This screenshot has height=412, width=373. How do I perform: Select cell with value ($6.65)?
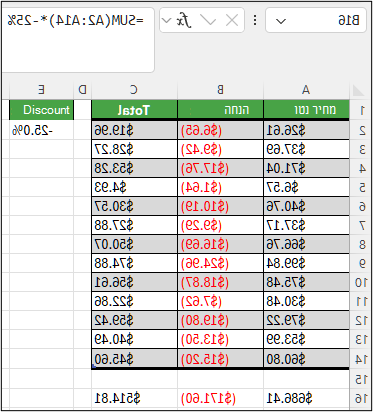tap(220, 130)
